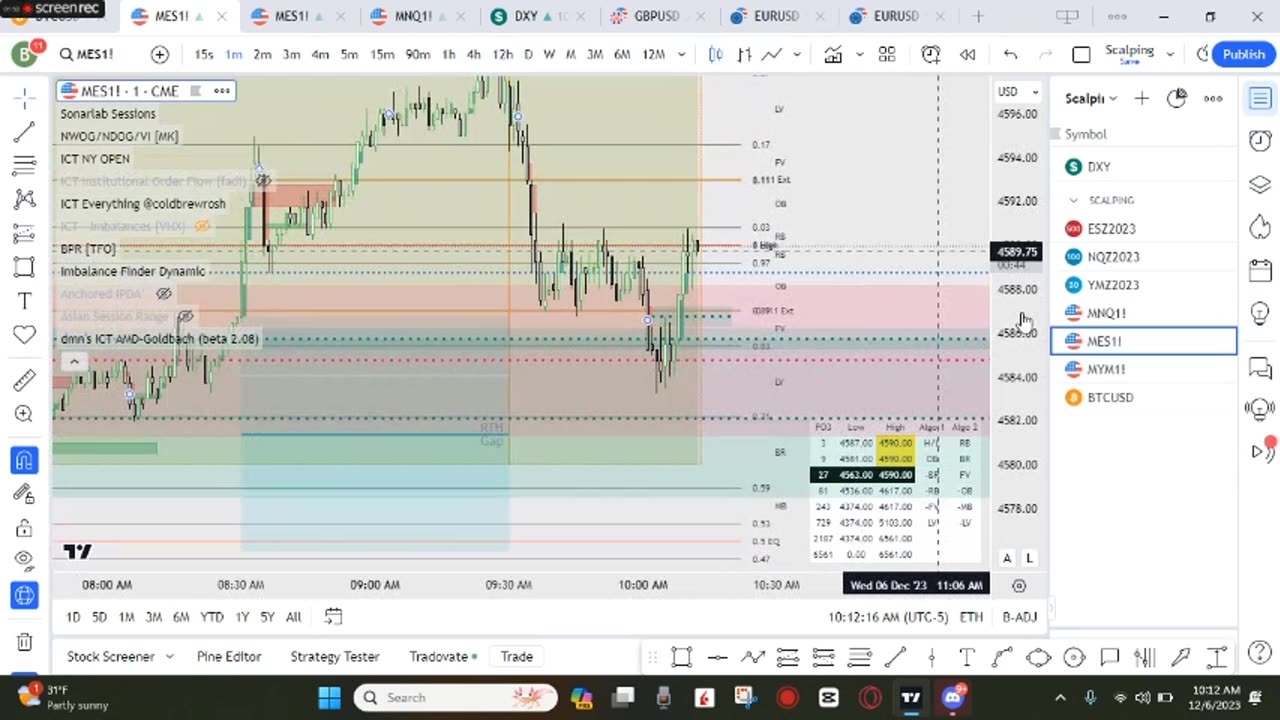Viewport: 1280px width, 720px height.
Task: Click the blue Publish button
Action: coord(1243,54)
